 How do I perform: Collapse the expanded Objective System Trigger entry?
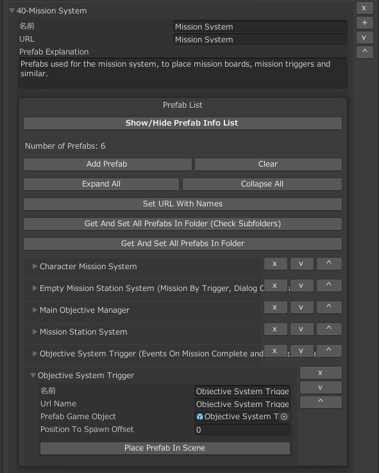tap(33, 376)
